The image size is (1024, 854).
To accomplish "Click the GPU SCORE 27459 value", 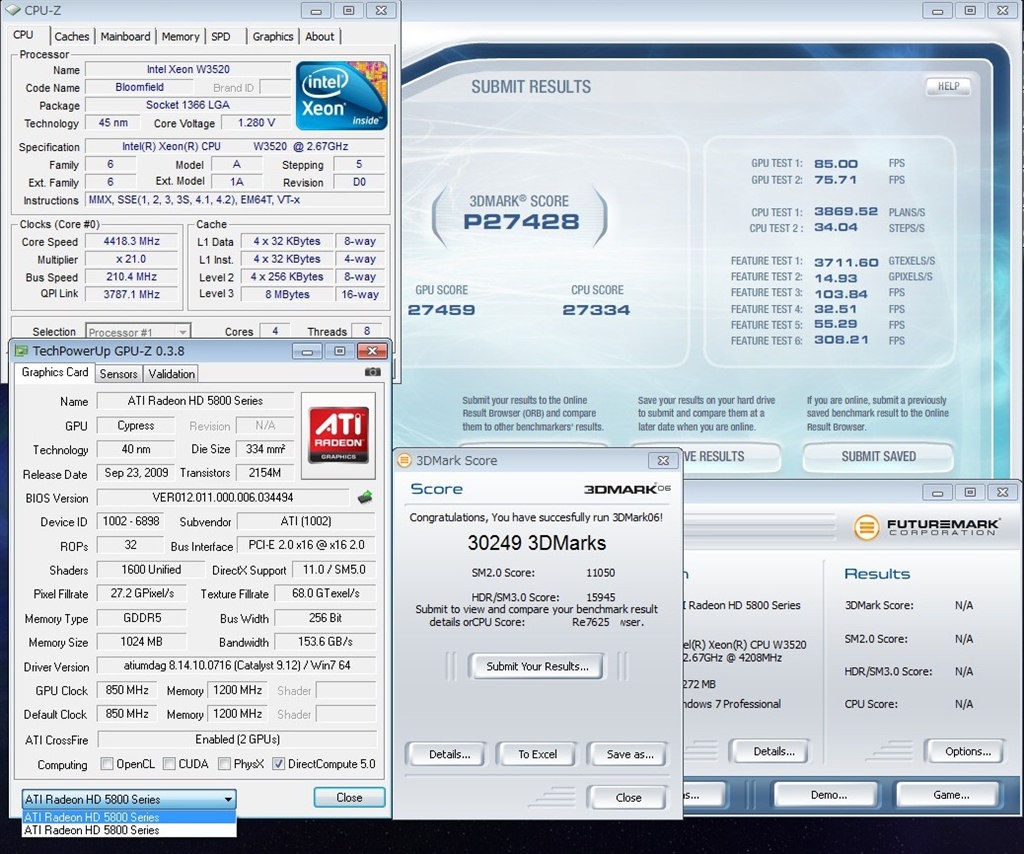I will coord(441,309).
